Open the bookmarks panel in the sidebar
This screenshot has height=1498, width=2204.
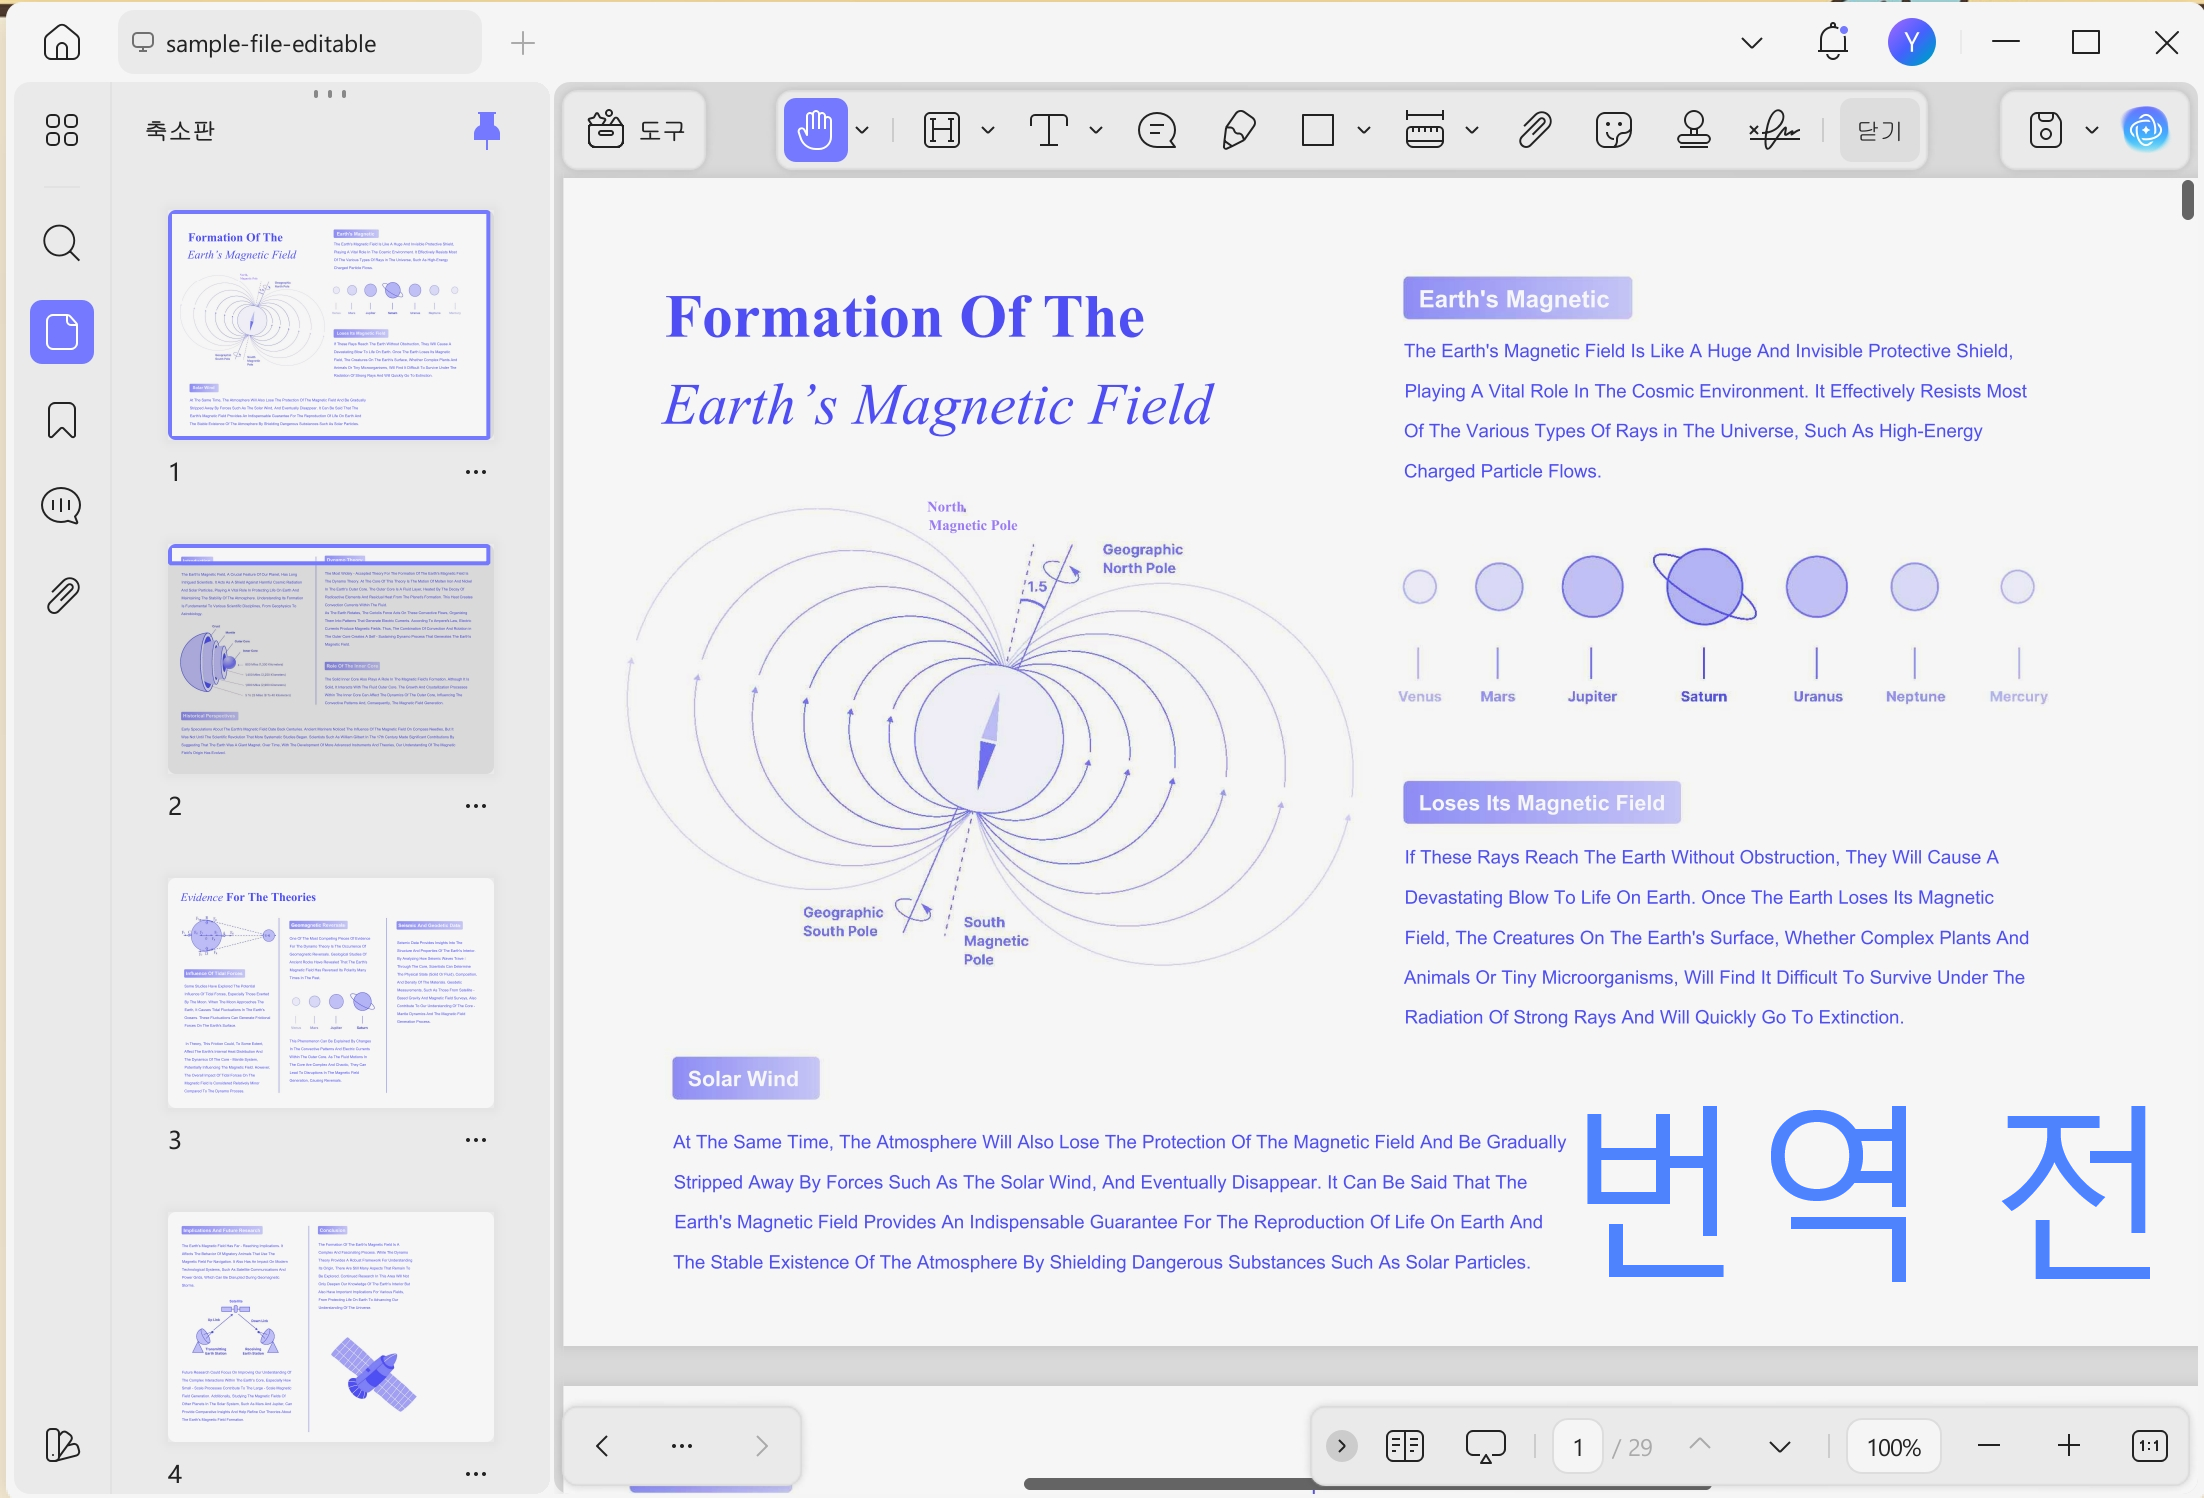62,421
